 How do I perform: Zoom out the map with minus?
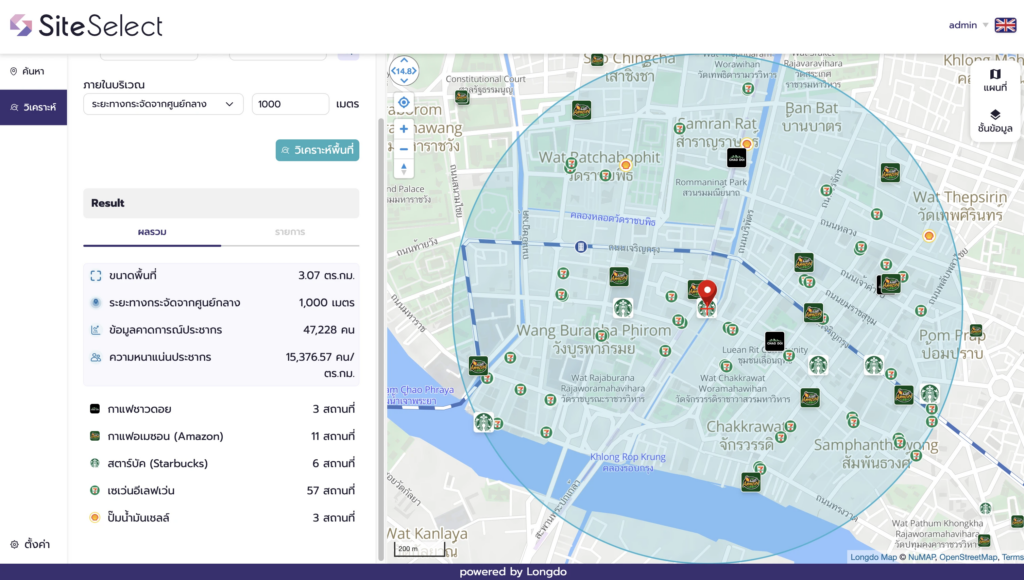point(404,149)
